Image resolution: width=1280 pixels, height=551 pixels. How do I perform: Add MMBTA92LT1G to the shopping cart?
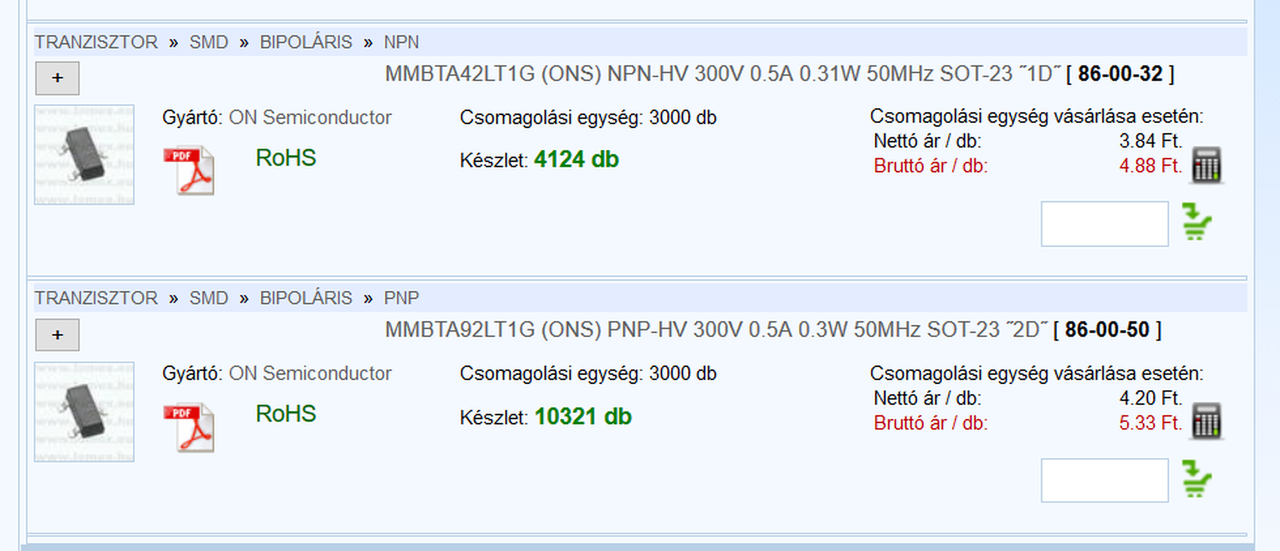(x=1197, y=478)
